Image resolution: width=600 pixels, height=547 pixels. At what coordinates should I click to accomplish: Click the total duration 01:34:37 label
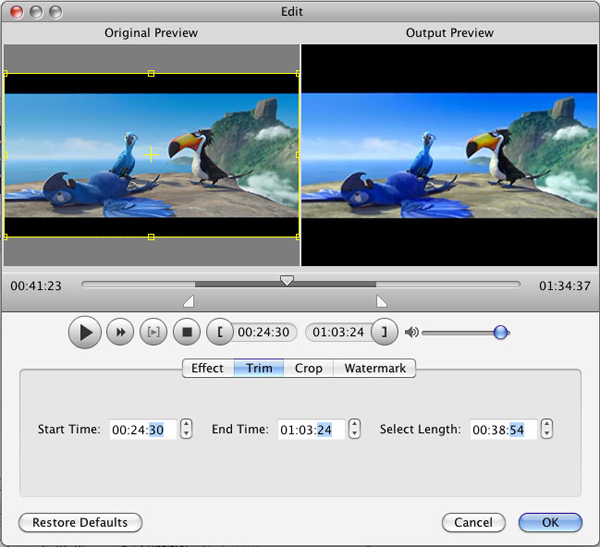point(565,286)
